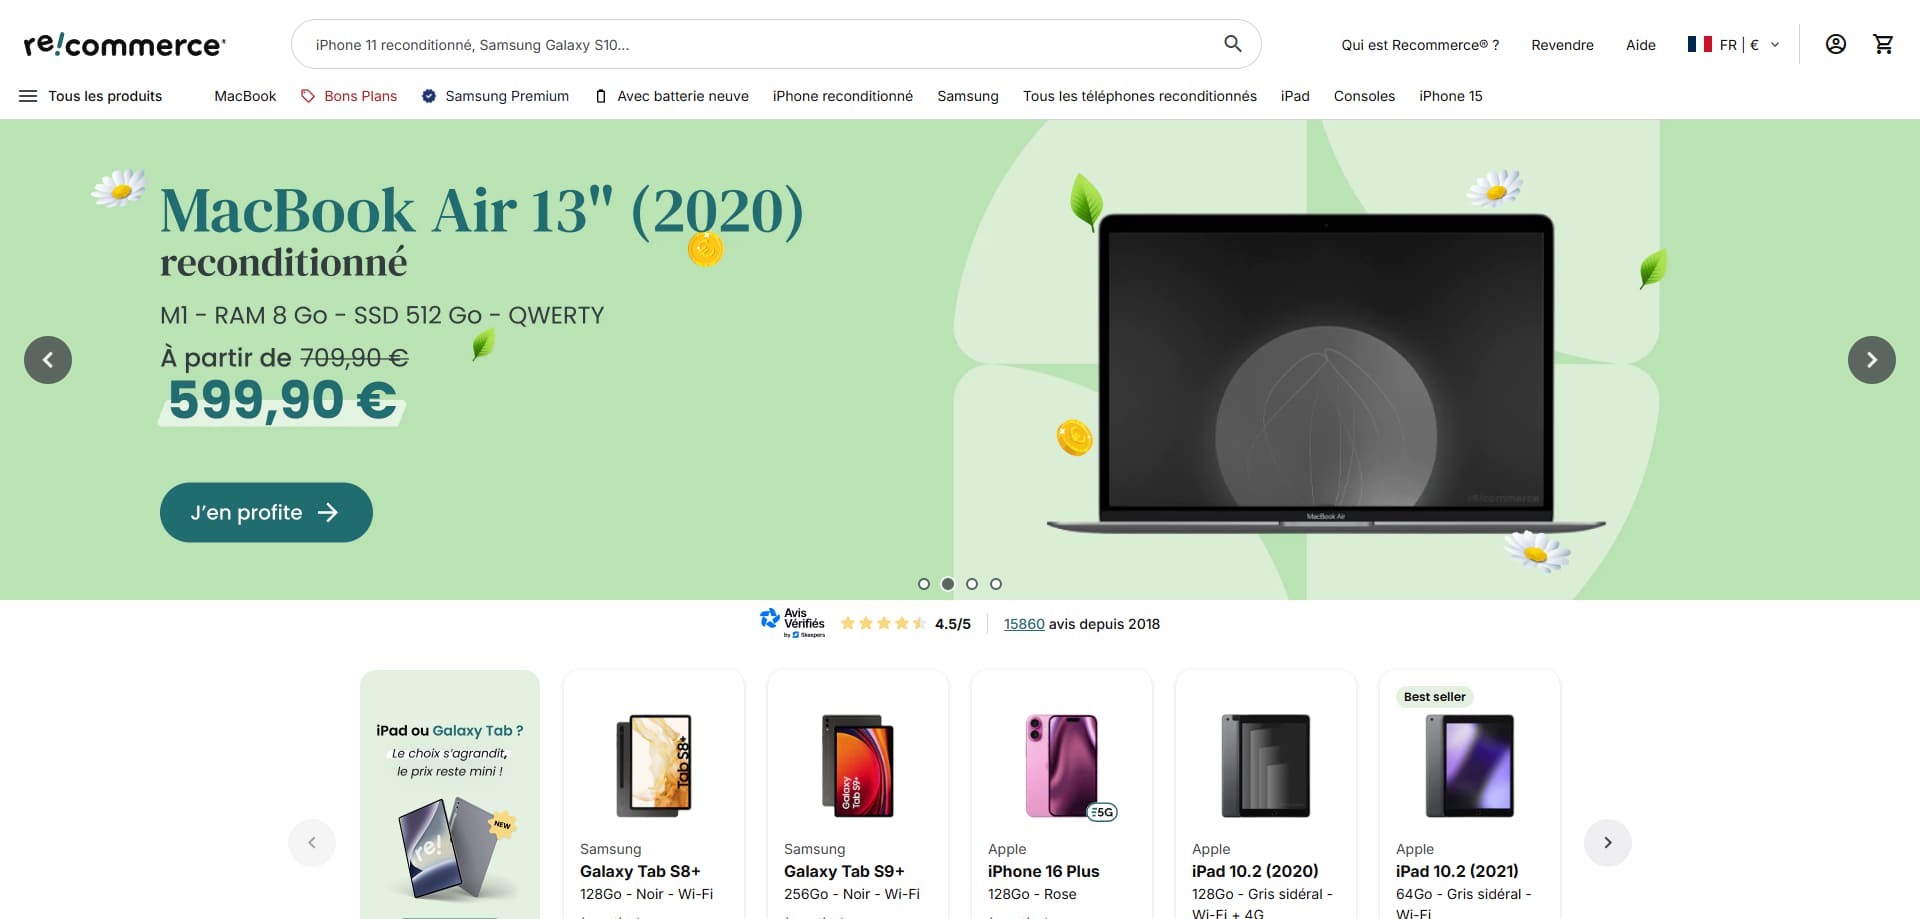Open the Consoles category

point(1364,96)
